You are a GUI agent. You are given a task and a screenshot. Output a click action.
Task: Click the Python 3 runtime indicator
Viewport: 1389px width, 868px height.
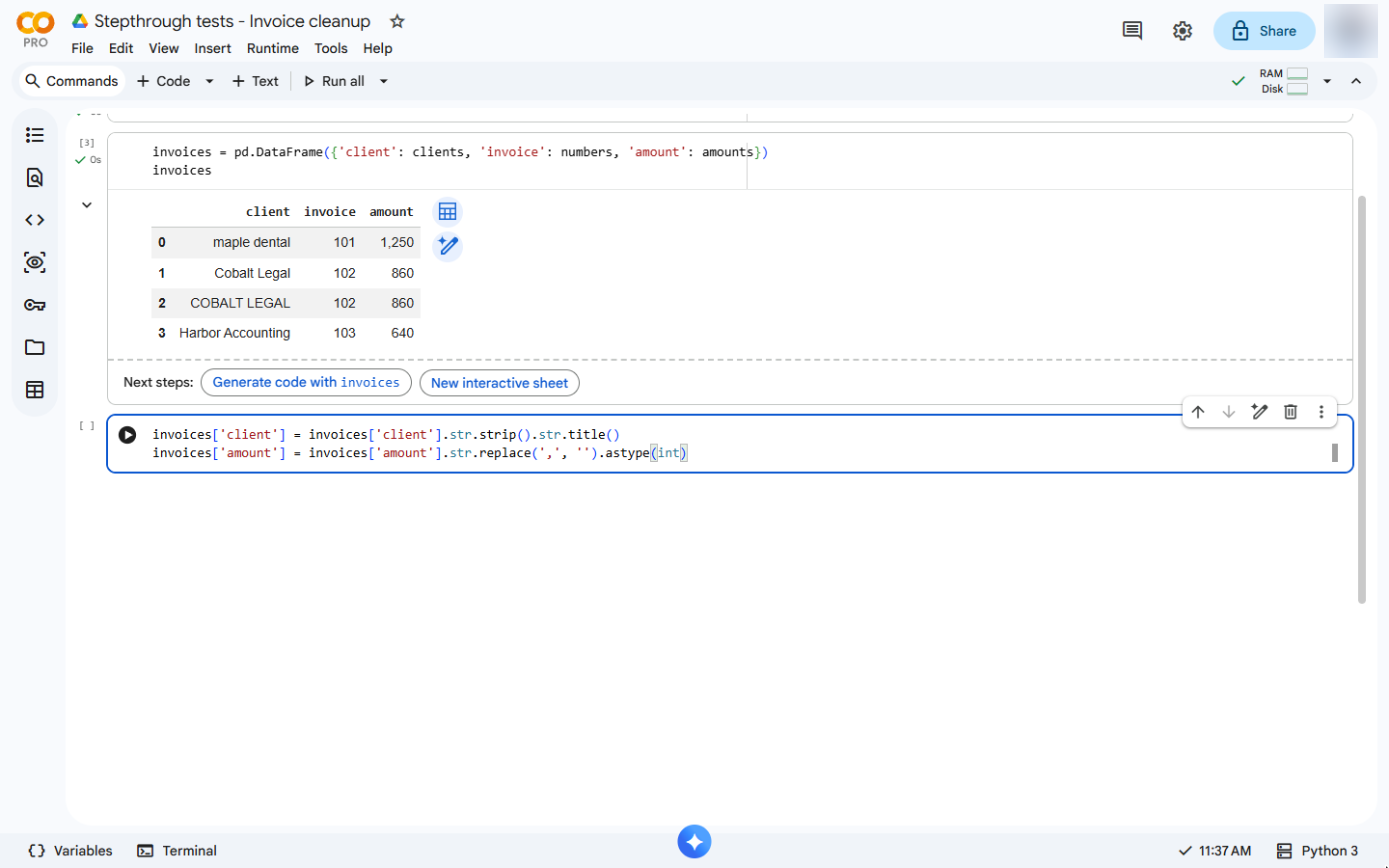[x=1317, y=851]
